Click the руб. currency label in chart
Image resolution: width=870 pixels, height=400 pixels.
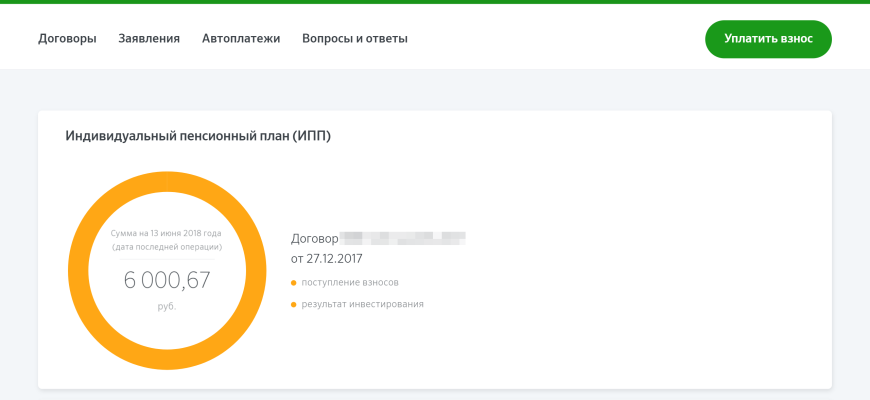[167, 306]
